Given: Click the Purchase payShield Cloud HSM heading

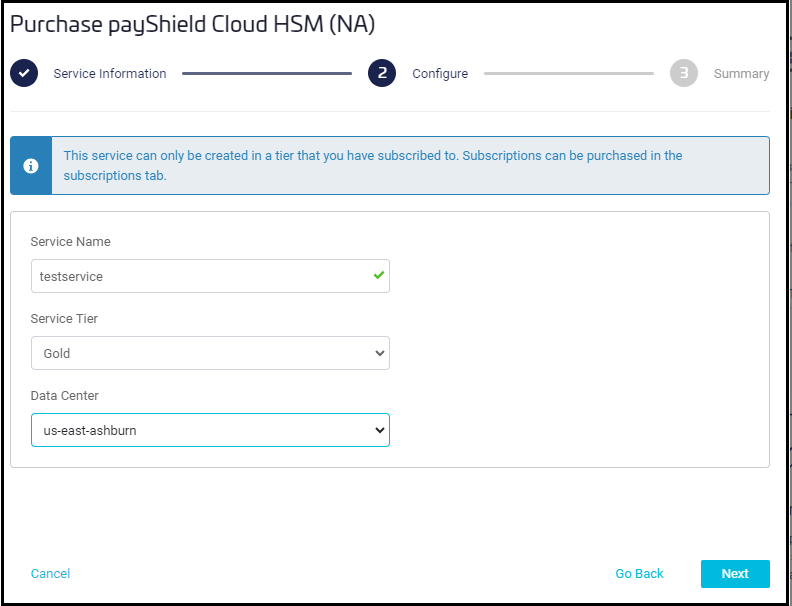Looking at the screenshot, I should click(193, 24).
